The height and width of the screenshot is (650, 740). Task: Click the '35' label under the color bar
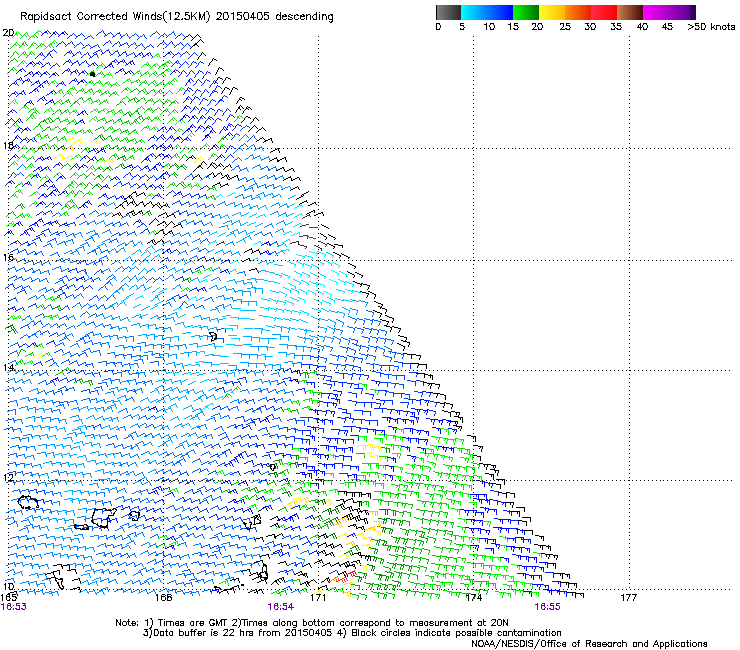(x=616, y=27)
